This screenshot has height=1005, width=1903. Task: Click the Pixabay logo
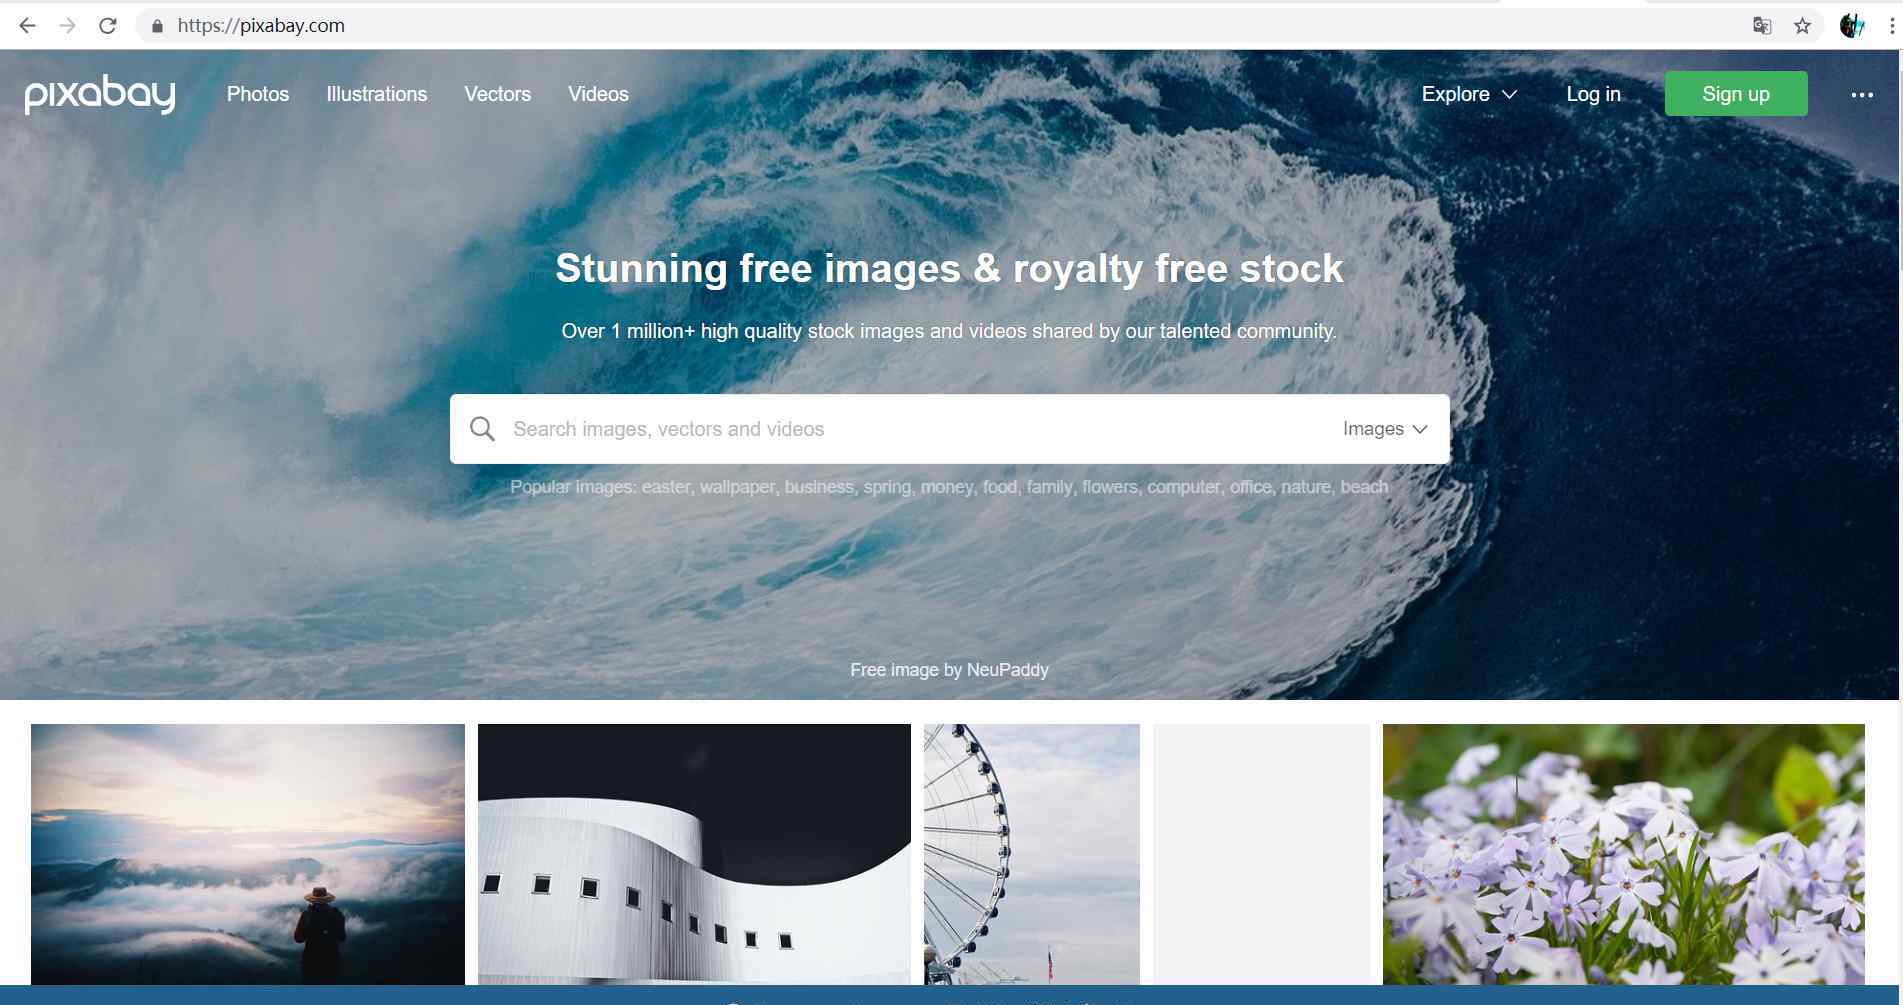(100, 94)
